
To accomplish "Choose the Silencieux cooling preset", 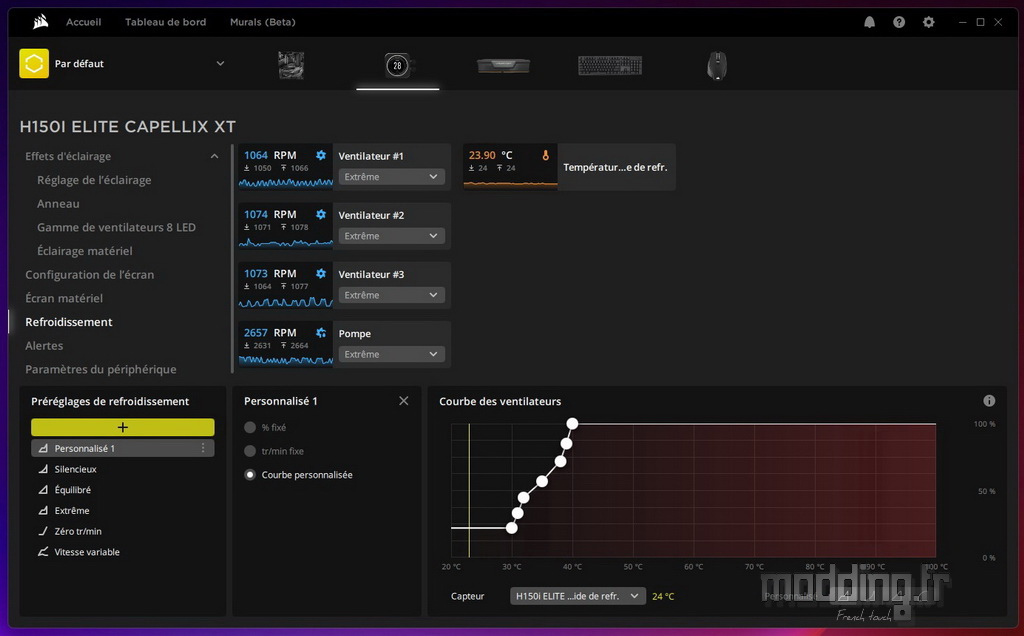I will 75,469.
